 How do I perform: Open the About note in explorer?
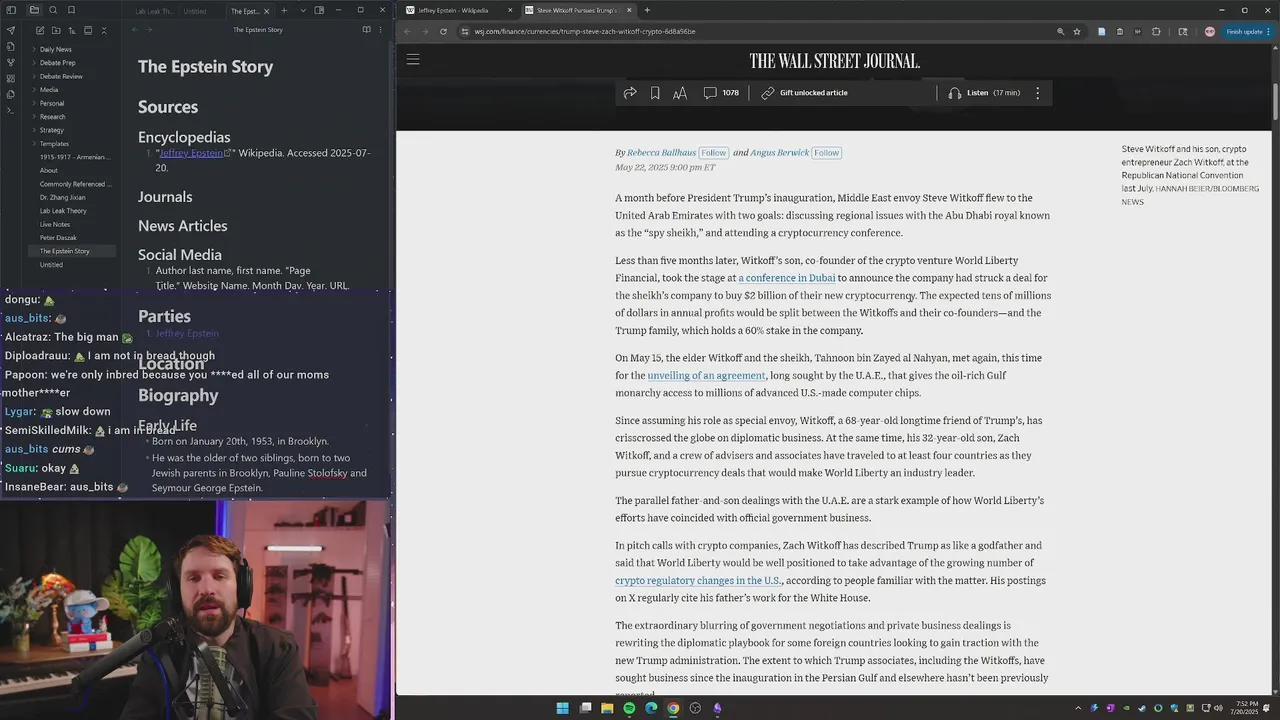pos(49,170)
